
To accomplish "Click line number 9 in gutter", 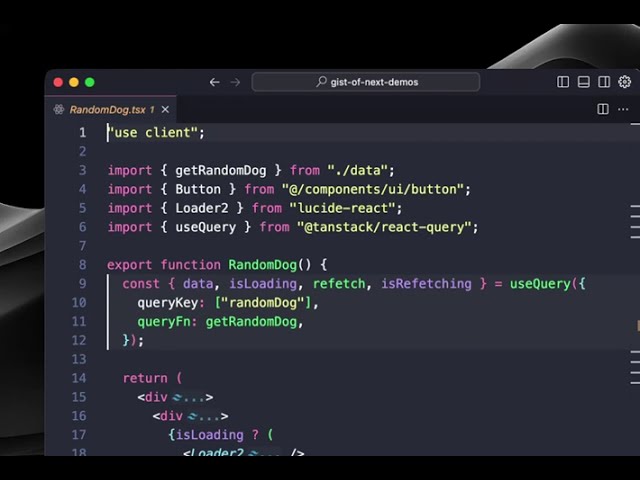I will [x=82, y=284].
